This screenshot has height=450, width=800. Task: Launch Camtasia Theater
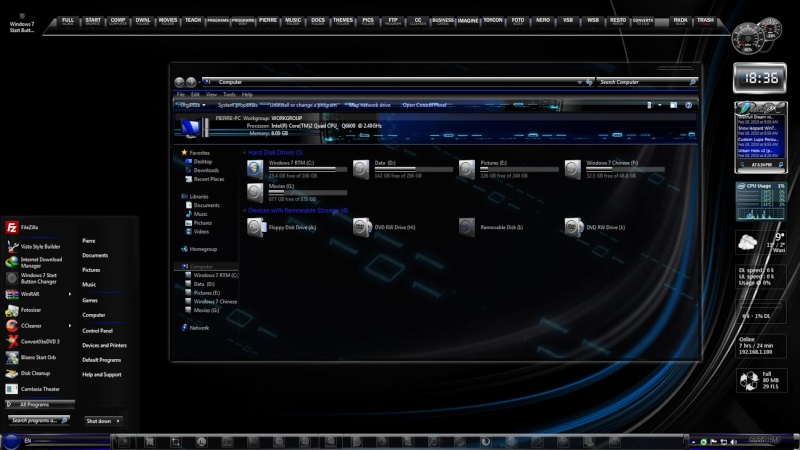pyautogui.click(x=33, y=389)
